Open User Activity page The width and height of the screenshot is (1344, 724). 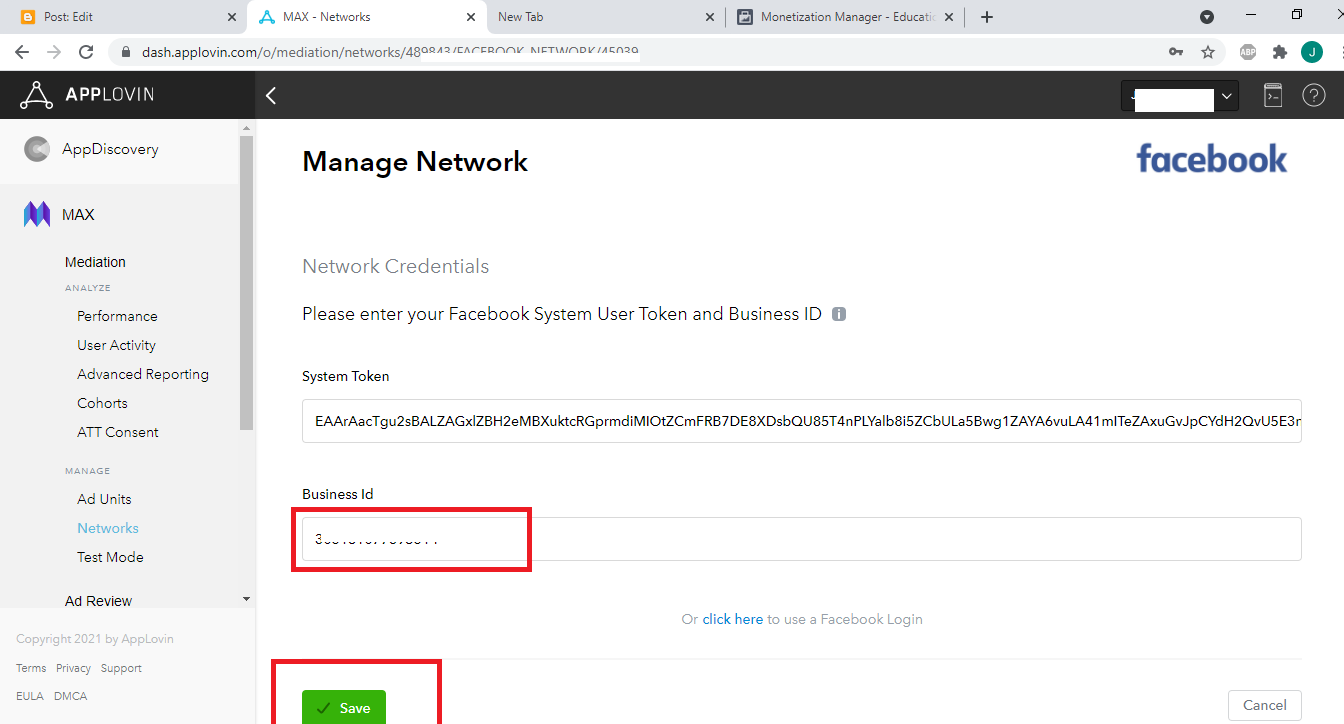(116, 345)
